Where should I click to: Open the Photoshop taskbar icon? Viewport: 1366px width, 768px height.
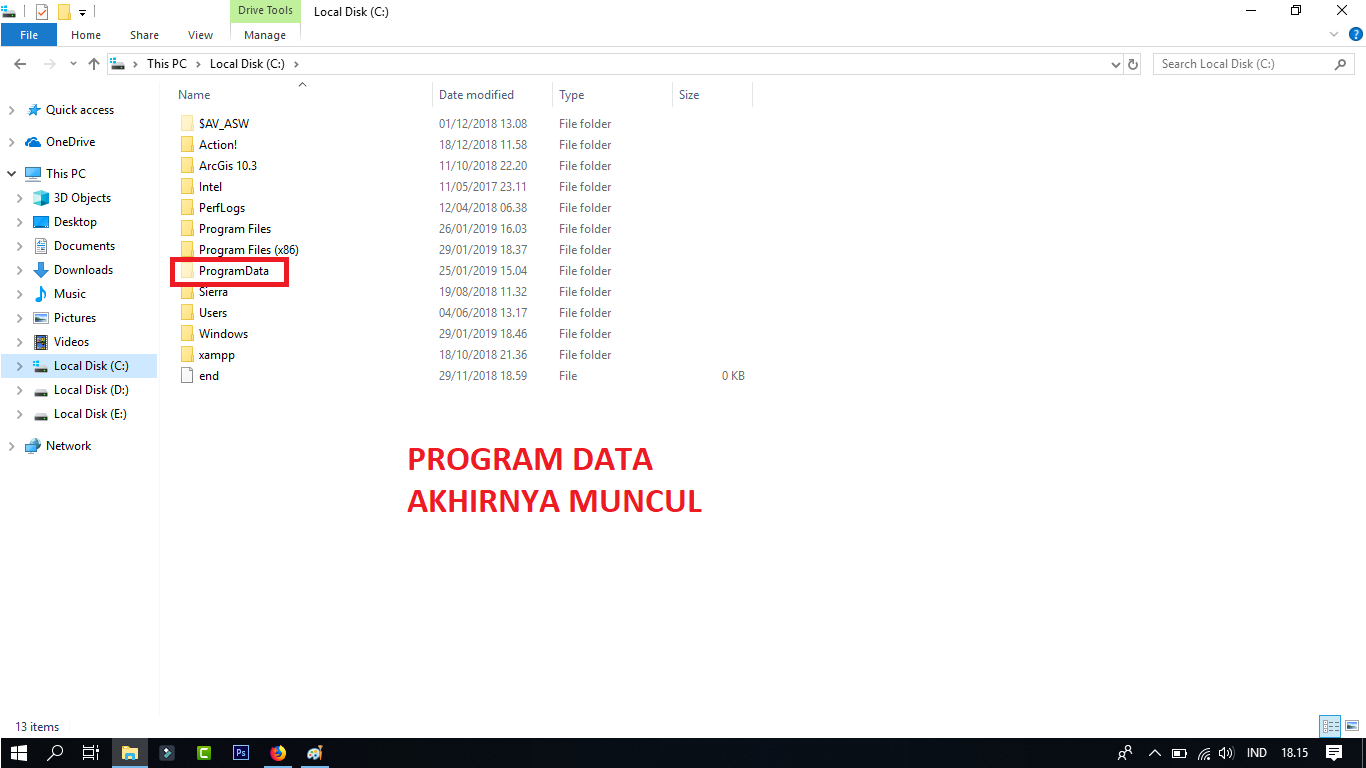coord(240,753)
